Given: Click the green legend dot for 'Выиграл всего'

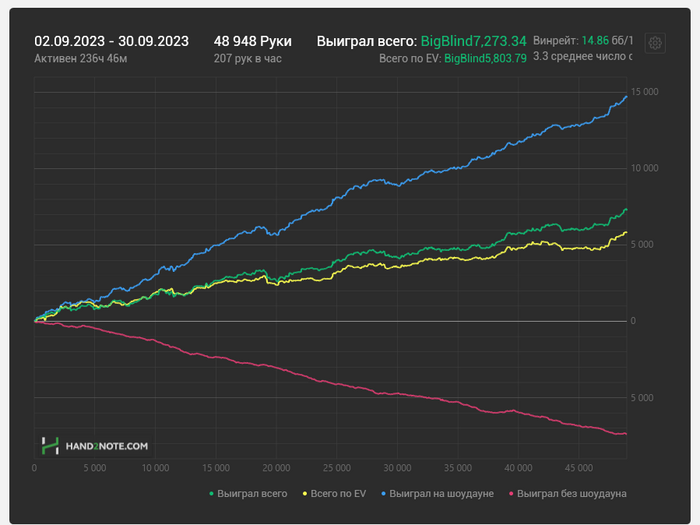Looking at the screenshot, I should pos(212,494).
